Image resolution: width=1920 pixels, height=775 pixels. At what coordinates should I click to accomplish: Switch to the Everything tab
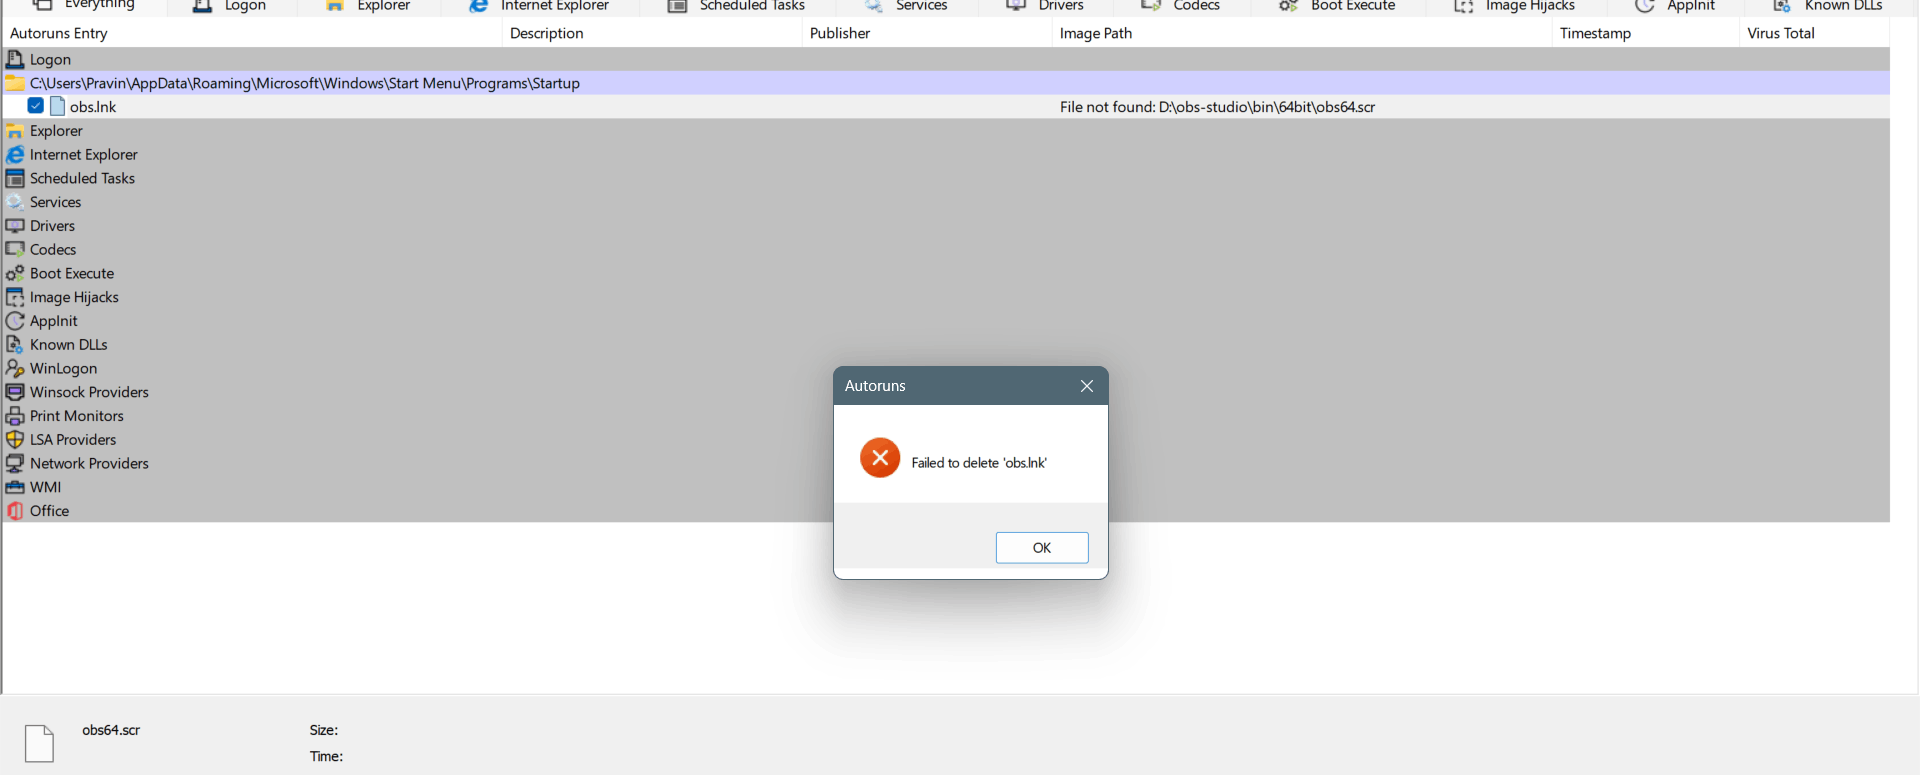[x=84, y=6]
